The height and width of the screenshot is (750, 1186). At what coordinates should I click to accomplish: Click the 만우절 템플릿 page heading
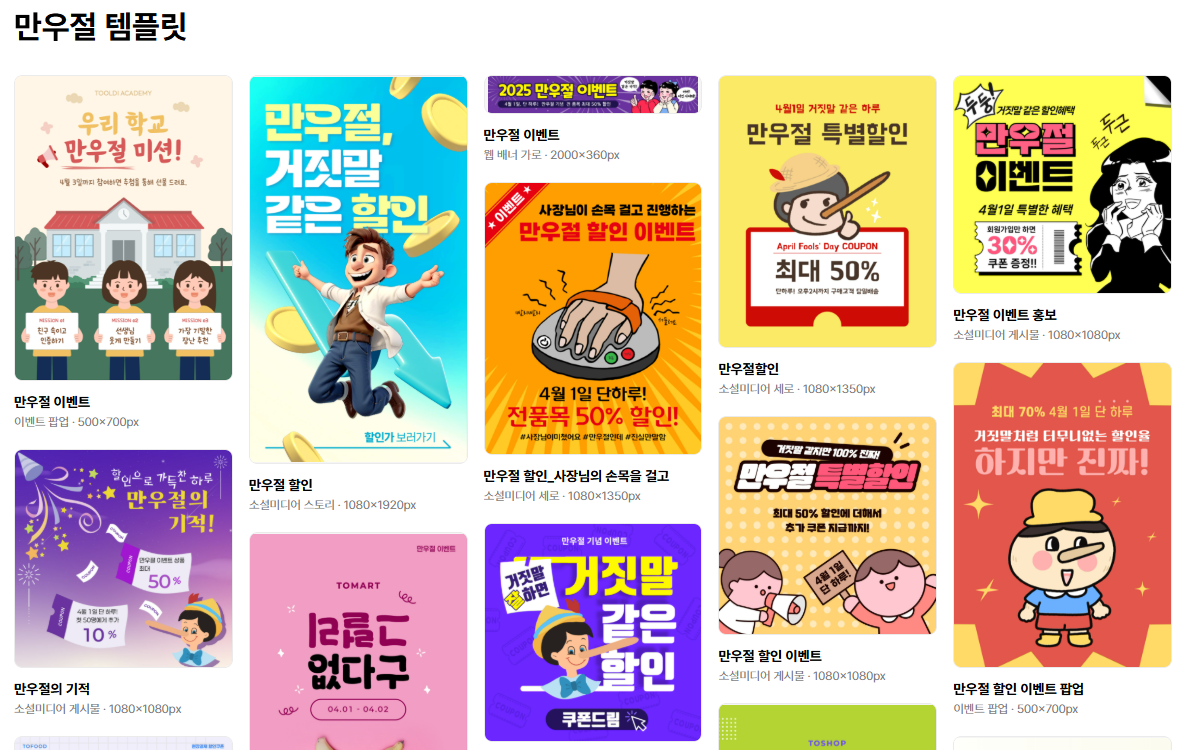coord(101,26)
